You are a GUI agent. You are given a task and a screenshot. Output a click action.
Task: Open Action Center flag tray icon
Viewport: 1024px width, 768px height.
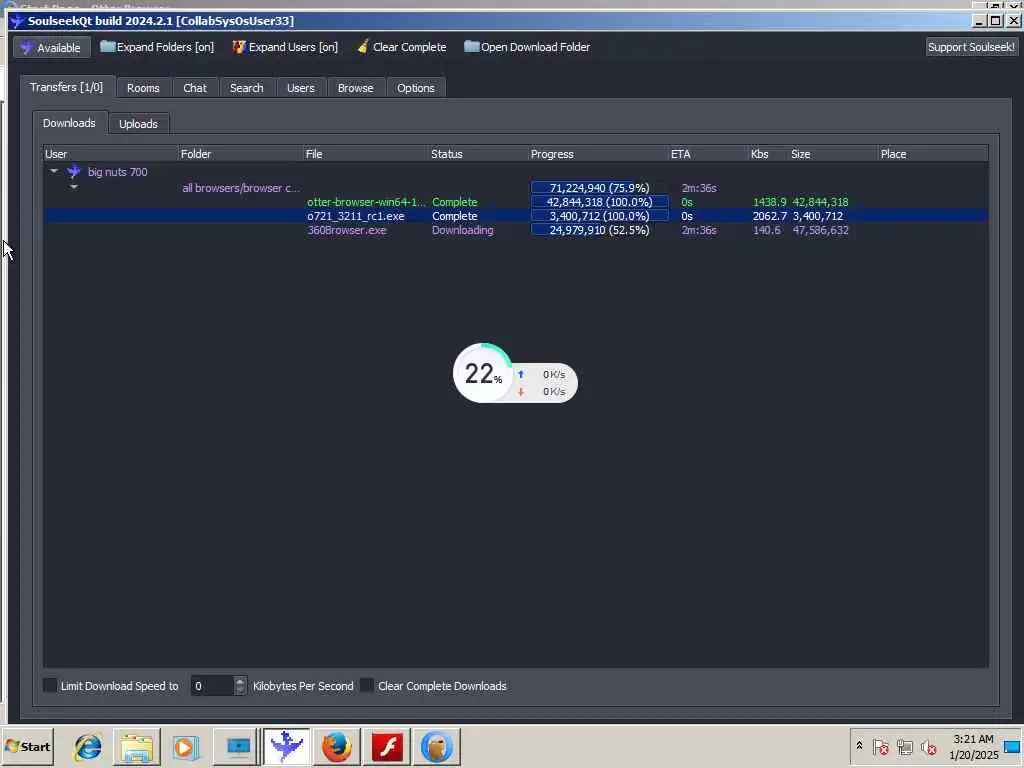pos(880,746)
